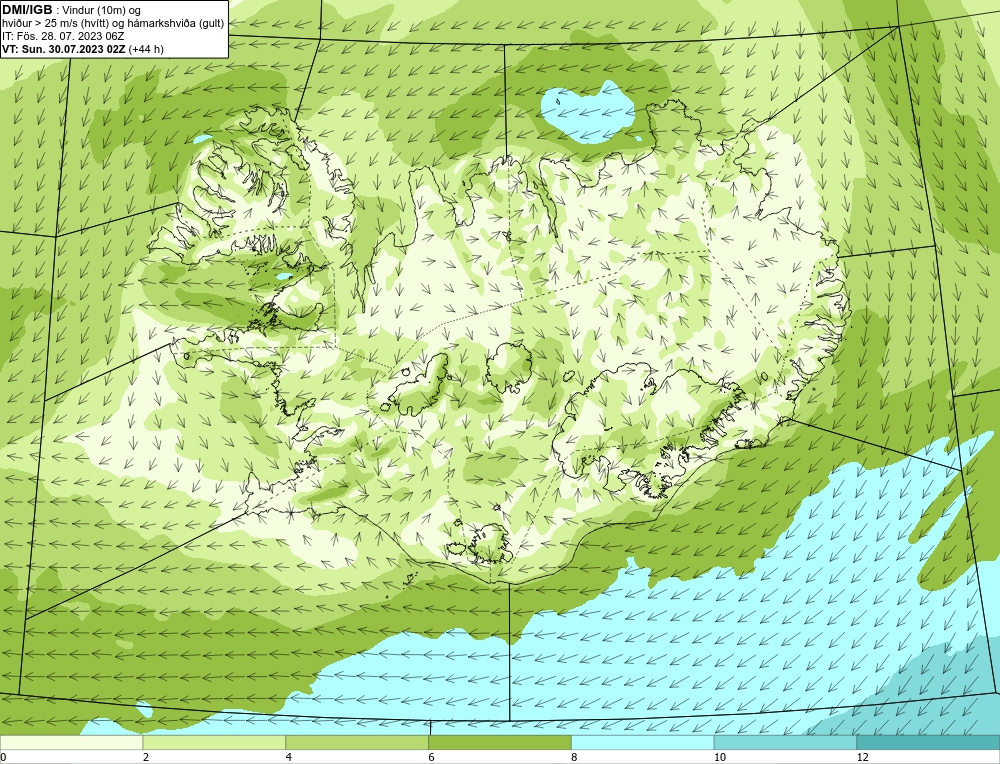Viewport: 1000px width, 764px height.
Task: Click the 10–12 m/s turquoise legend band
Action: (x=786, y=742)
